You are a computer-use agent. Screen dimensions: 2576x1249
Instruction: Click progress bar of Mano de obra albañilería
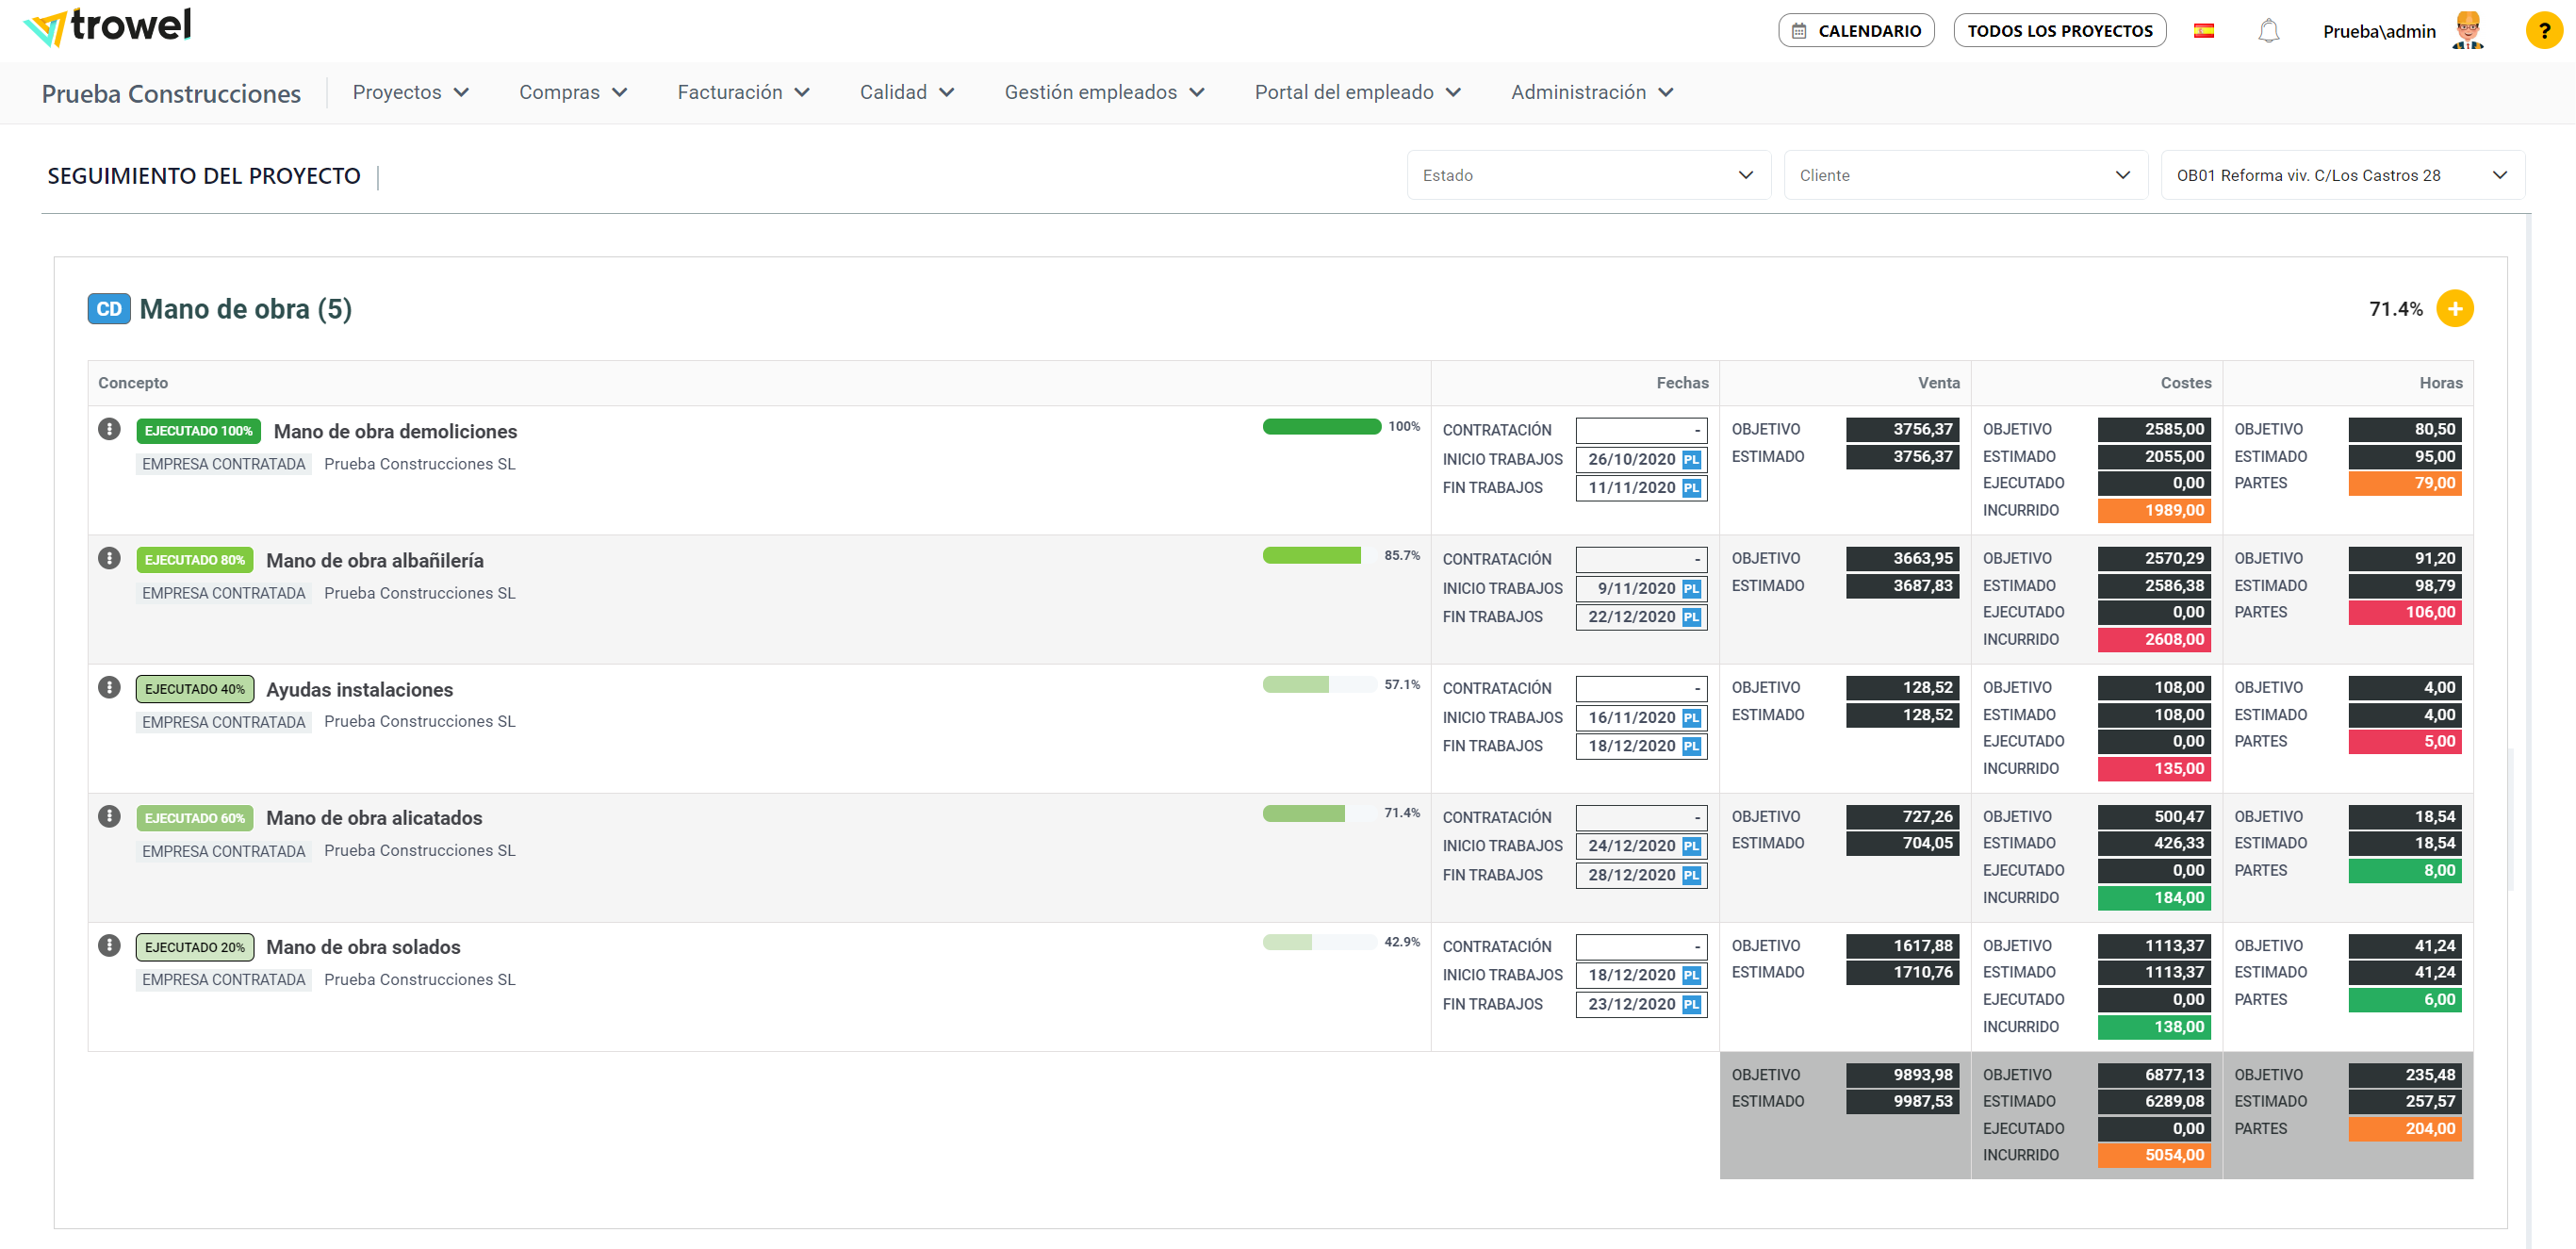(x=1319, y=555)
